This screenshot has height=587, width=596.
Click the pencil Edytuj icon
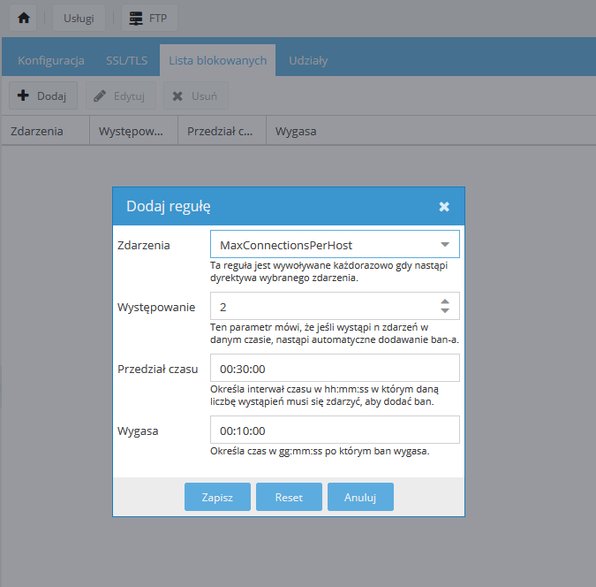(x=100, y=96)
